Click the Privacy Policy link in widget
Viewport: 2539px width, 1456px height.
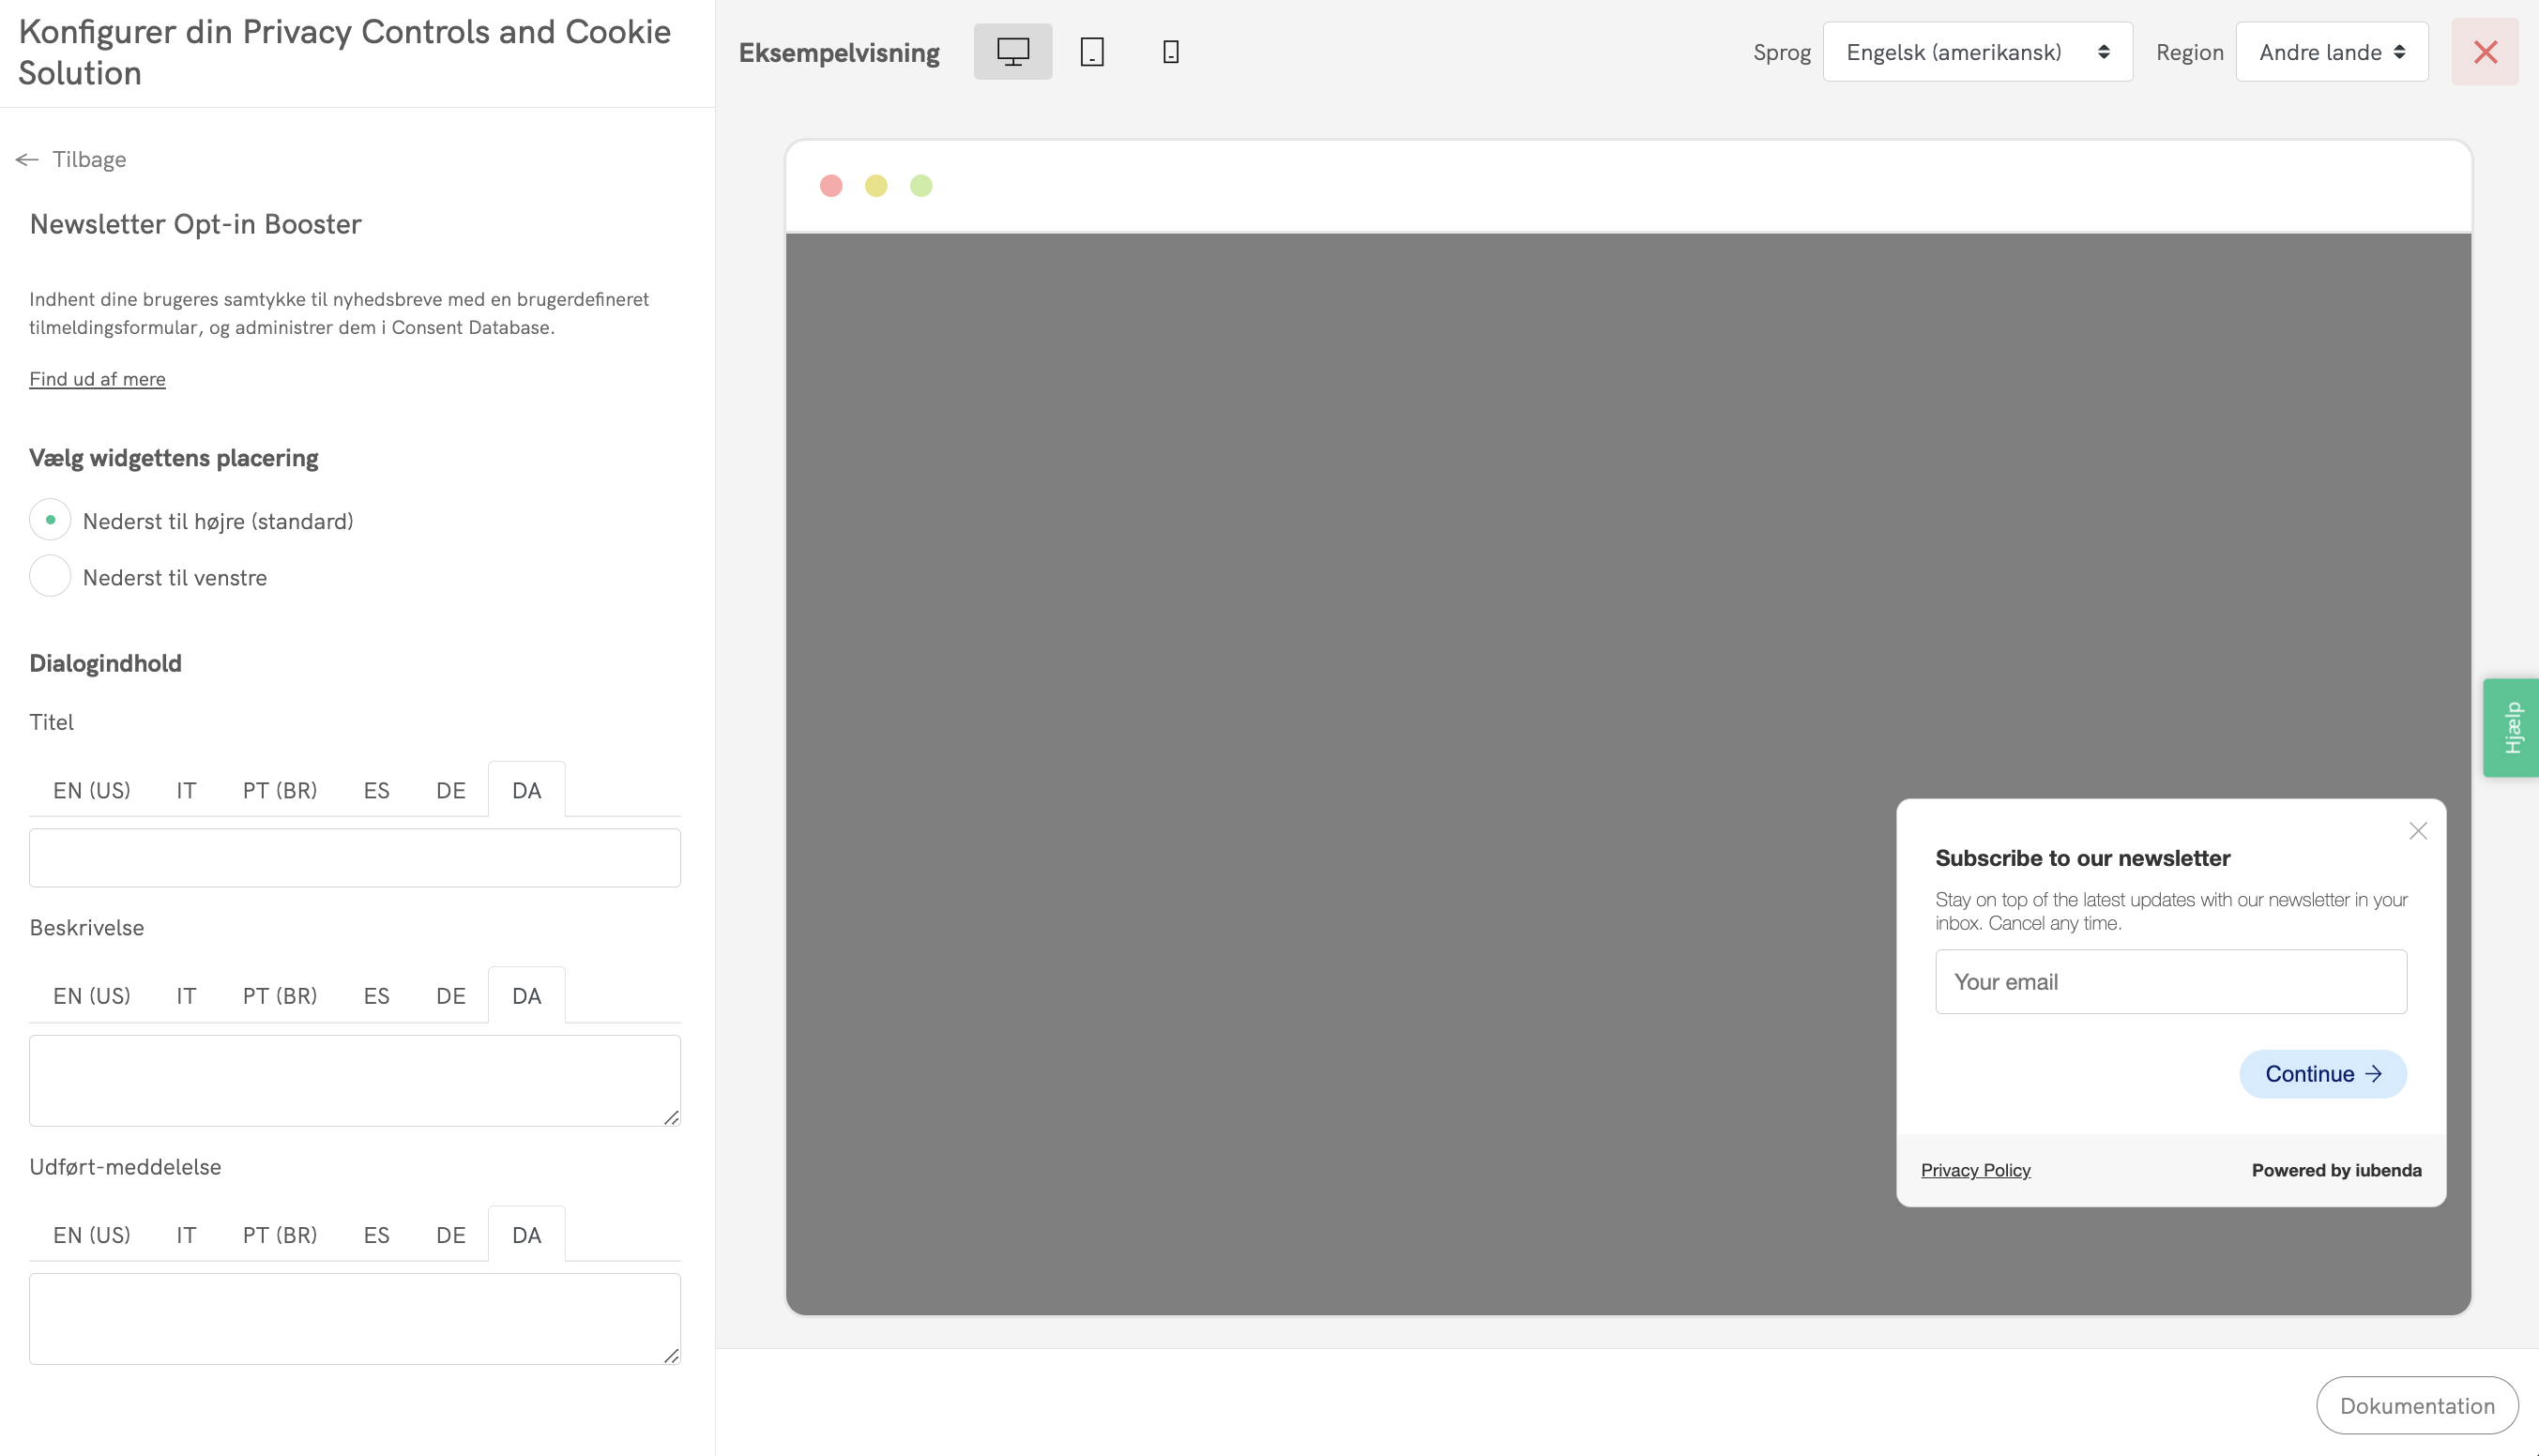[1974, 1170]
